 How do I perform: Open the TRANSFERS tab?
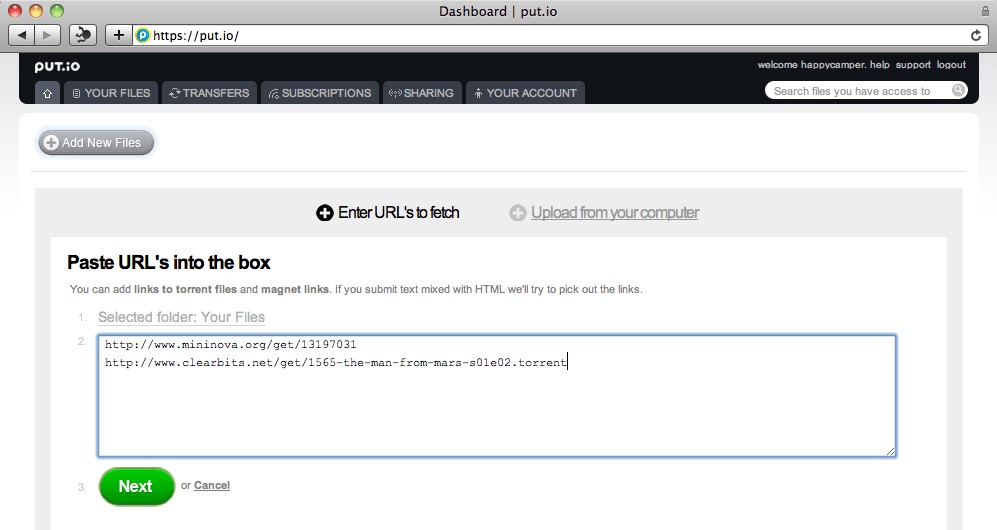point(209,93)
